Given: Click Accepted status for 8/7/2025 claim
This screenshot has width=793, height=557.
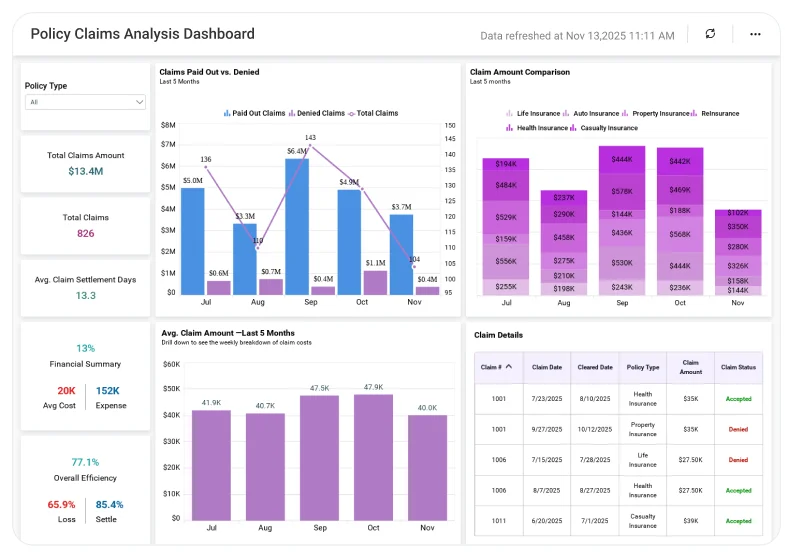Looking at the screenshot, I should pos(738,490).
